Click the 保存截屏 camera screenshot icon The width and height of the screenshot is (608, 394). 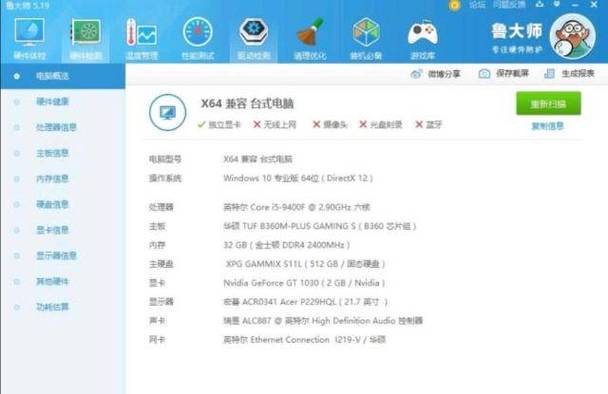(x=484, y=74)
